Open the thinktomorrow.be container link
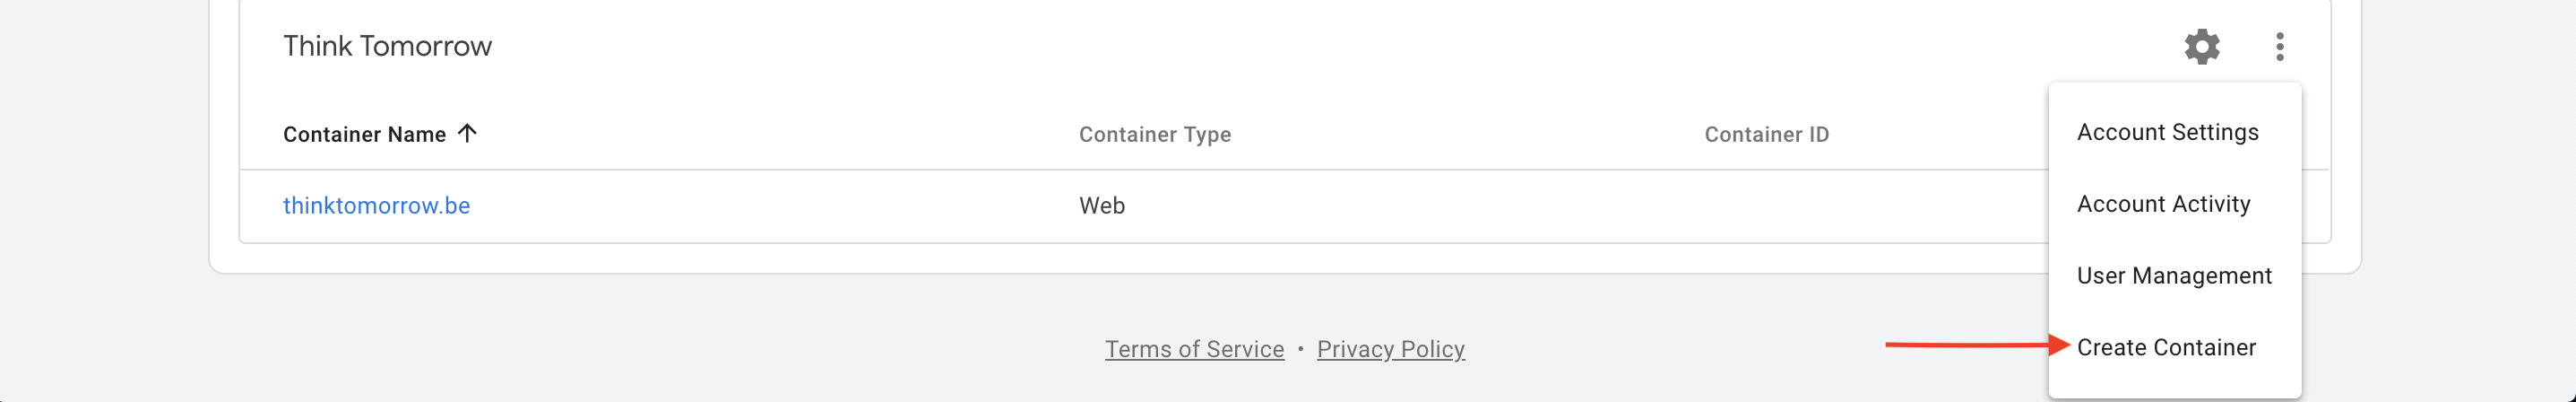 point(376,205)
